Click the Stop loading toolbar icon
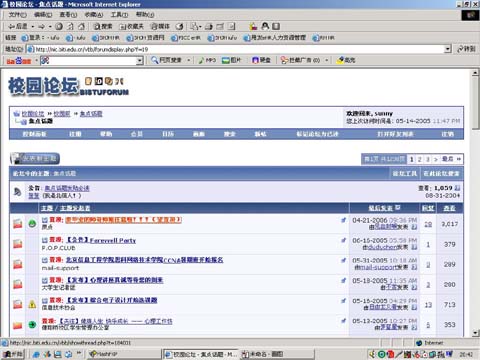The image size is (480, 360). [59, 26]
